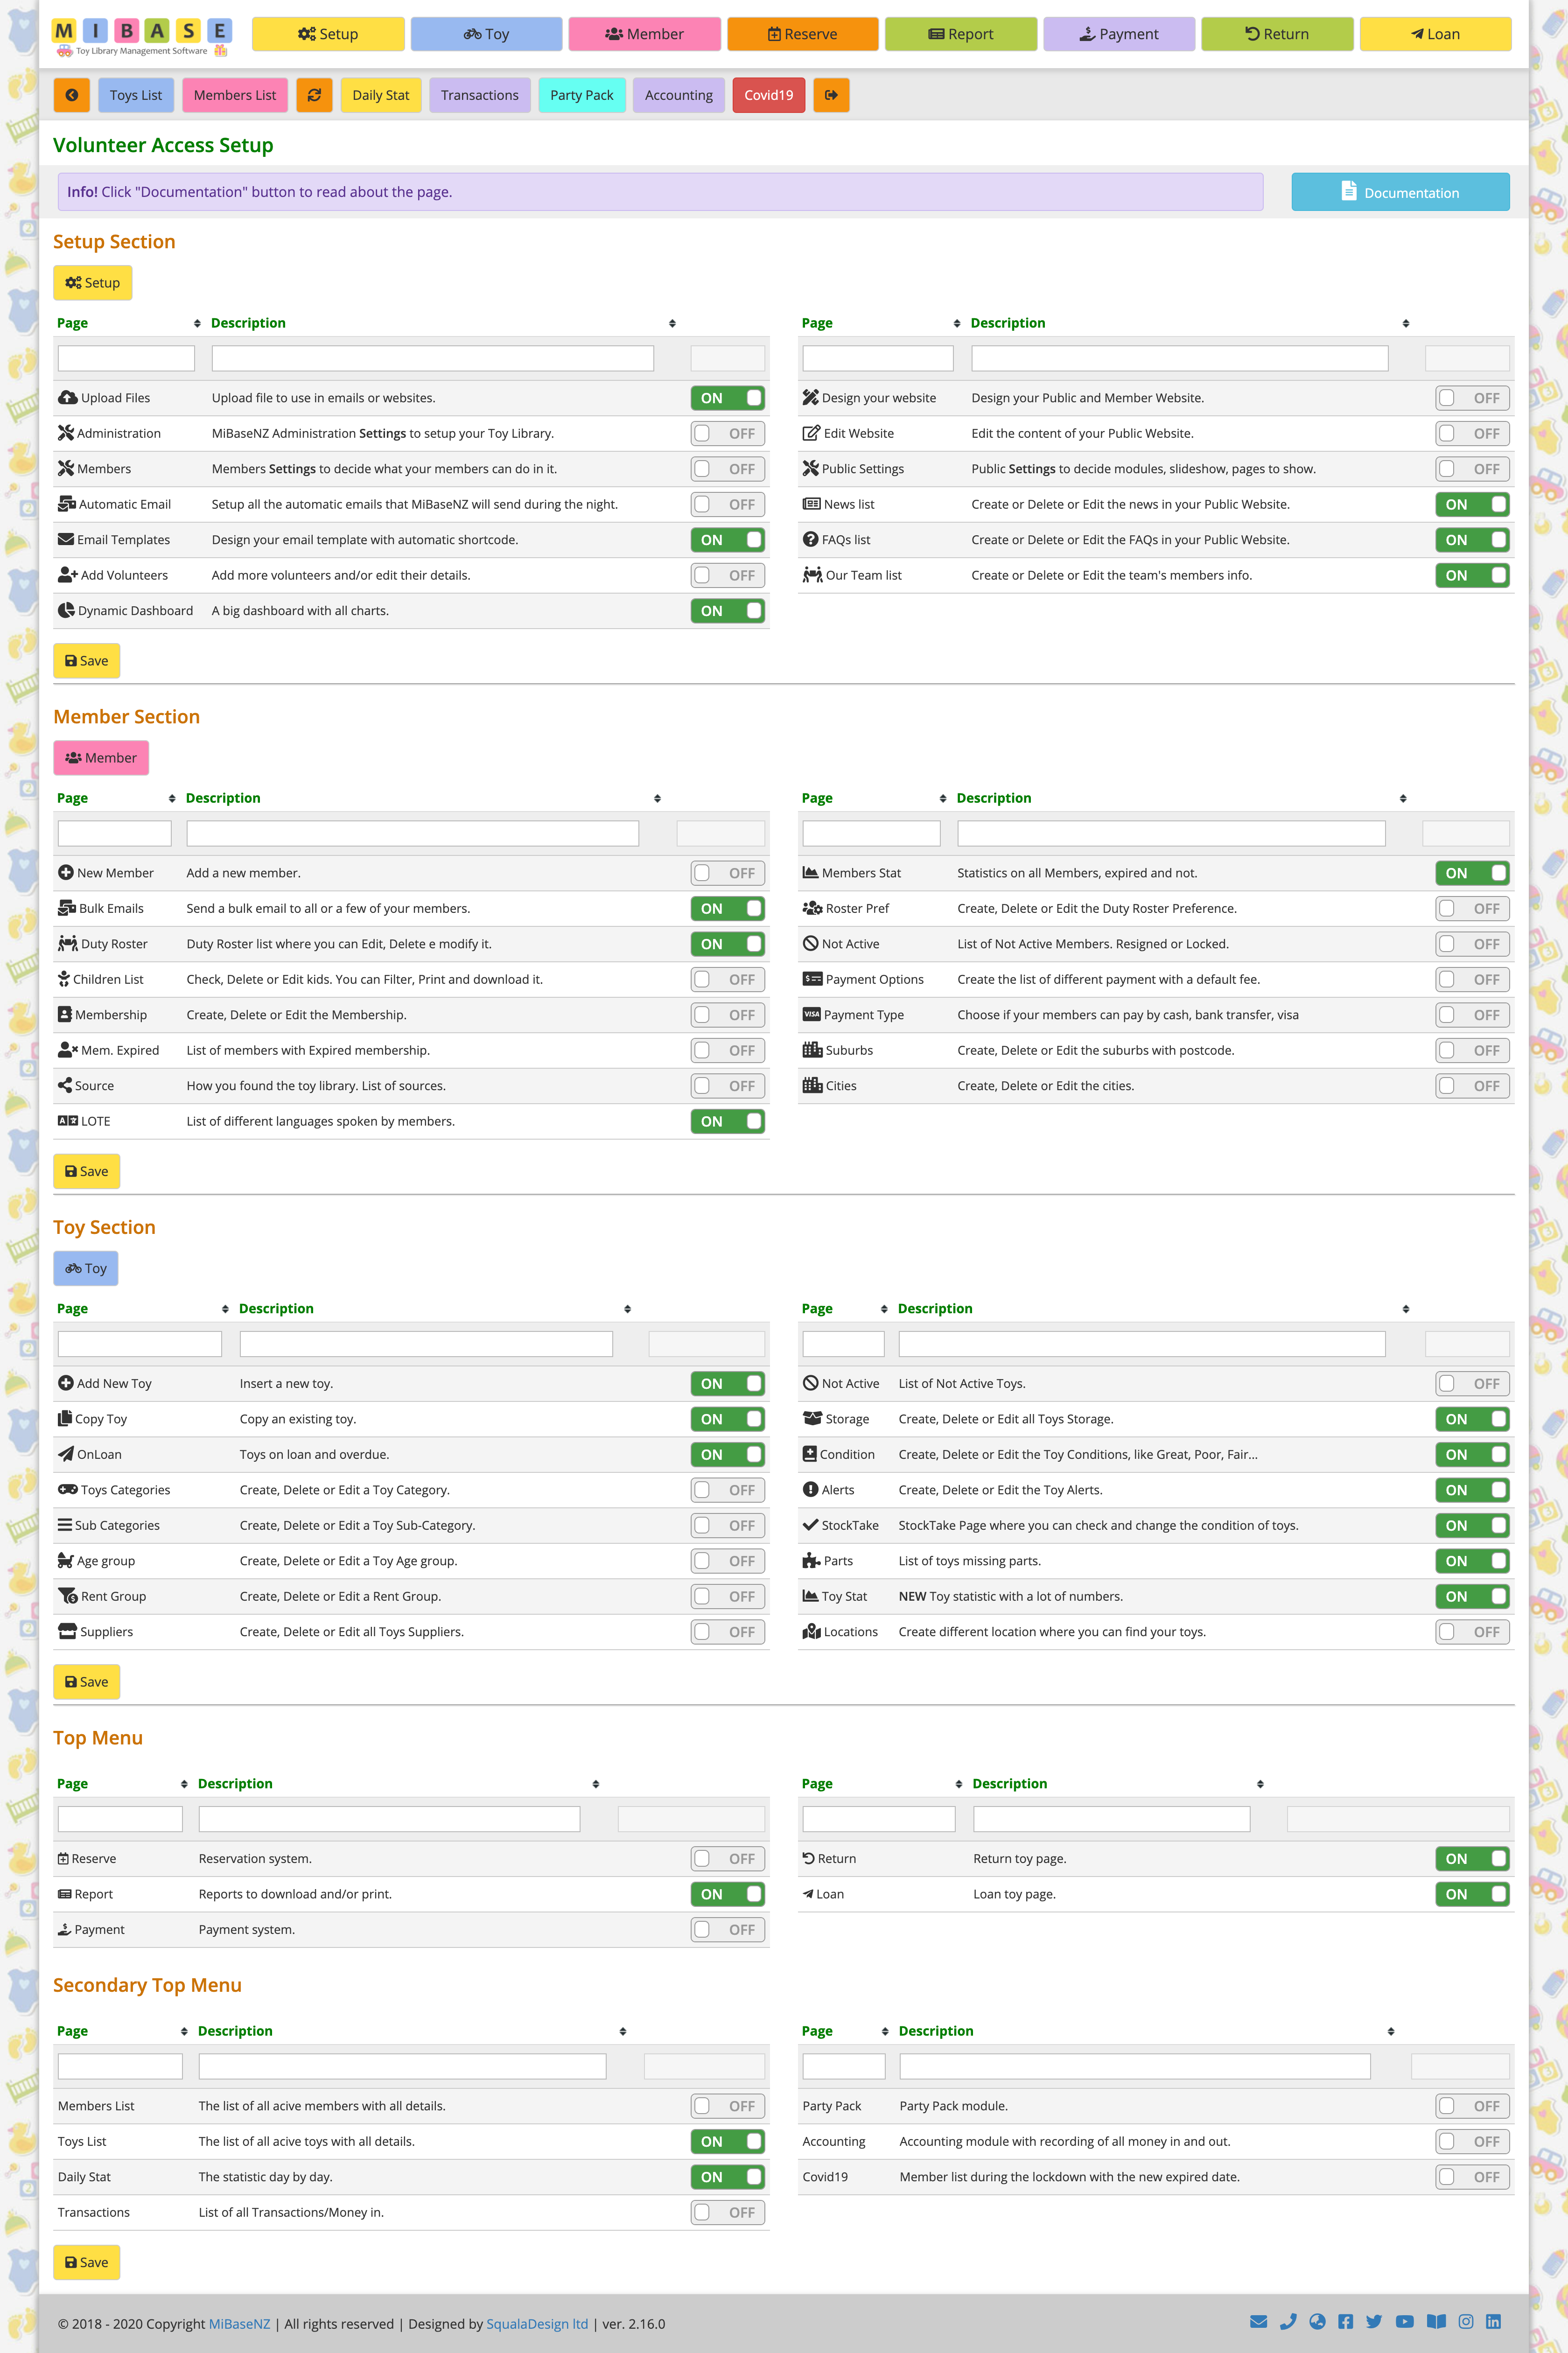This screenshot has height=2353, width=1568.
Task: Open the Member top menu
Action: (x=645, y=34)
